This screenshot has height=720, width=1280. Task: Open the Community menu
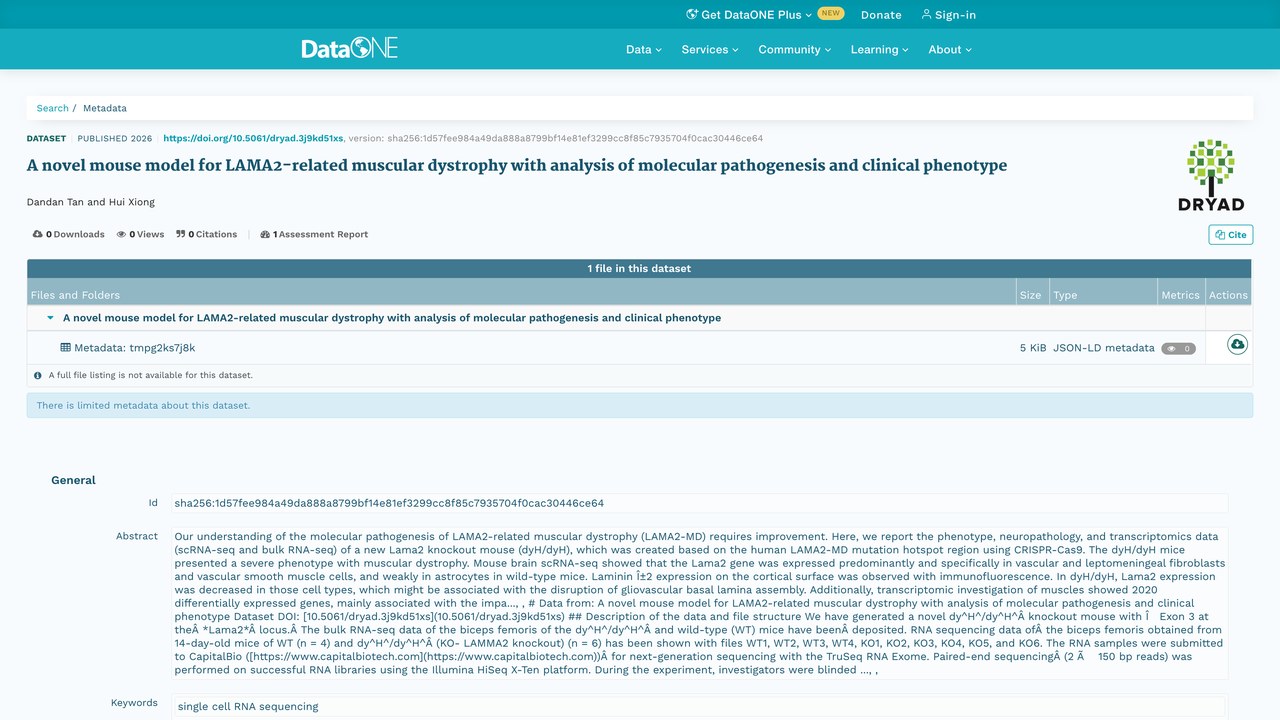coord(794,49)
